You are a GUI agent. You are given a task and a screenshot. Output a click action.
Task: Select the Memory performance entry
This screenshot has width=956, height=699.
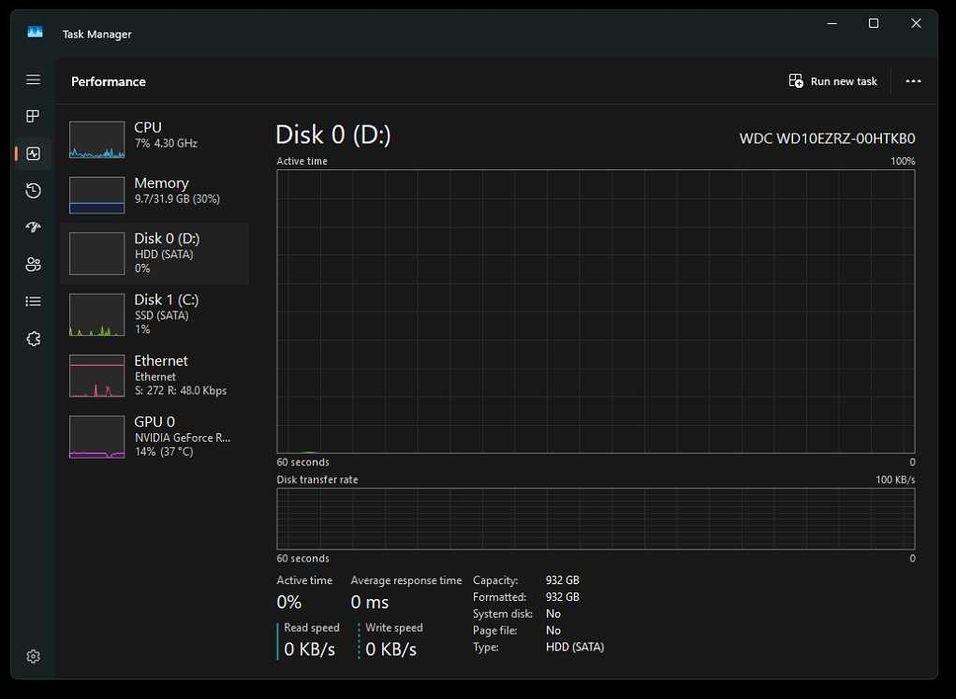[155, 191]
